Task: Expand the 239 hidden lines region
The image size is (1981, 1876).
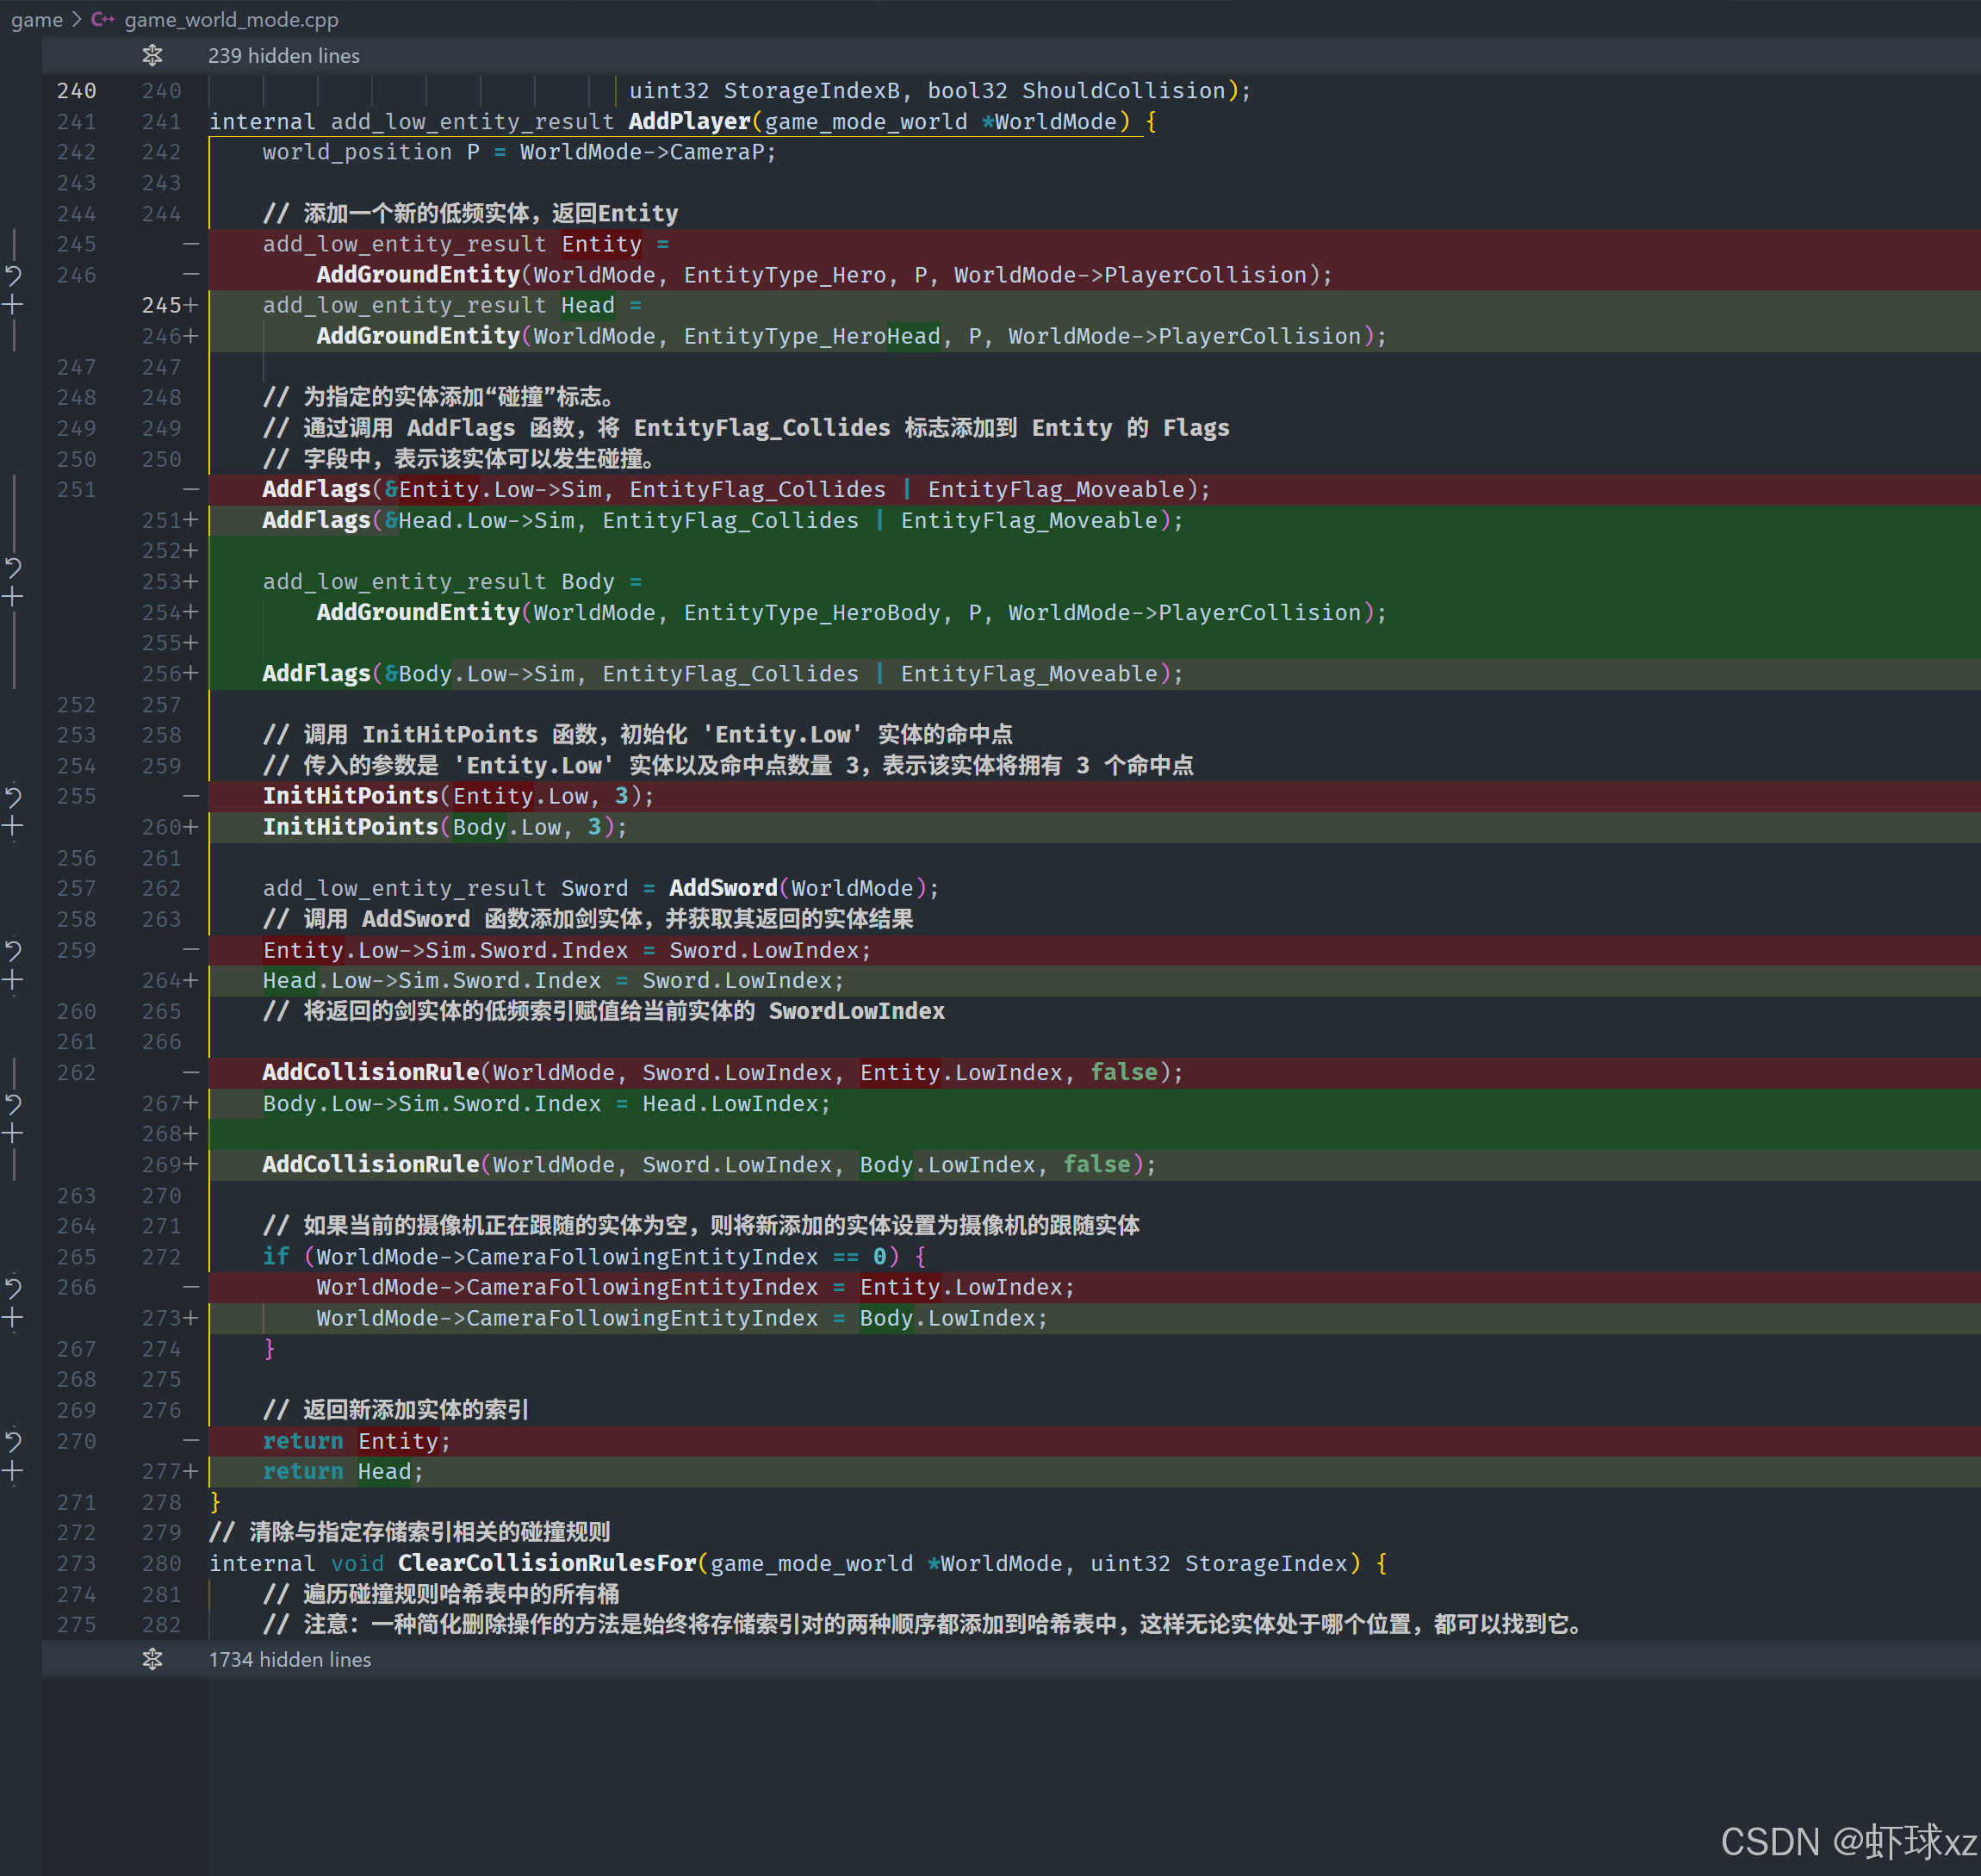Action: [152, 56]
